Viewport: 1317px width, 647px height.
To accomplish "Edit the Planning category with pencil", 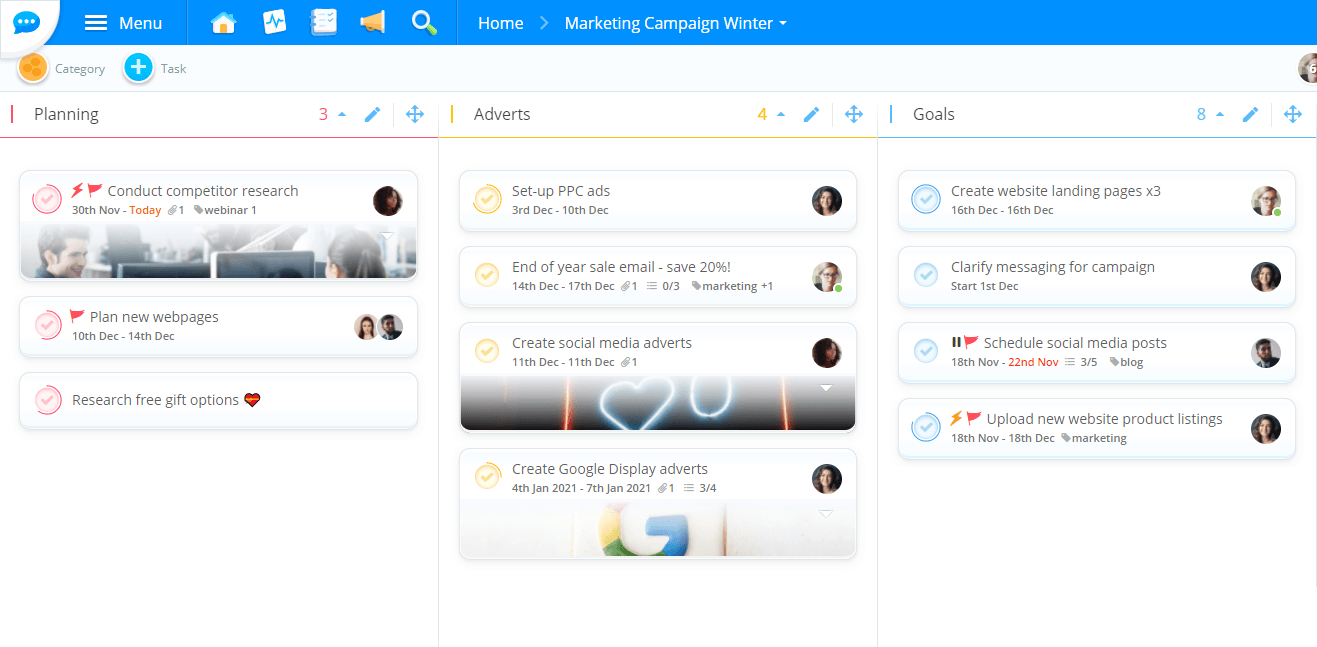I will tap(372, 115).
